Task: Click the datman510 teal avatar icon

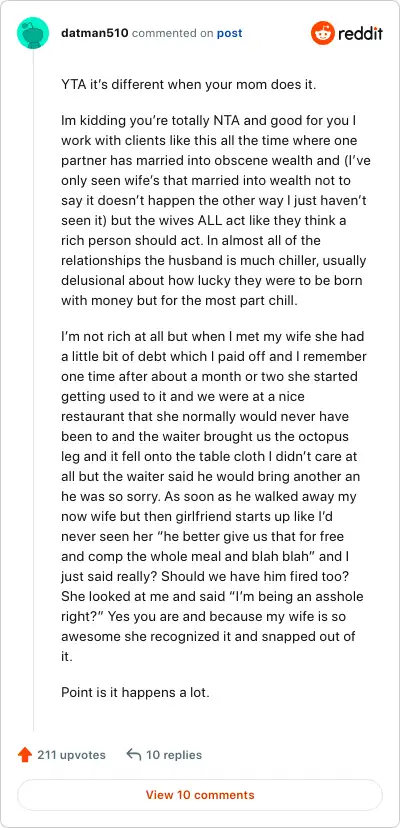Action: pos(33,33)
